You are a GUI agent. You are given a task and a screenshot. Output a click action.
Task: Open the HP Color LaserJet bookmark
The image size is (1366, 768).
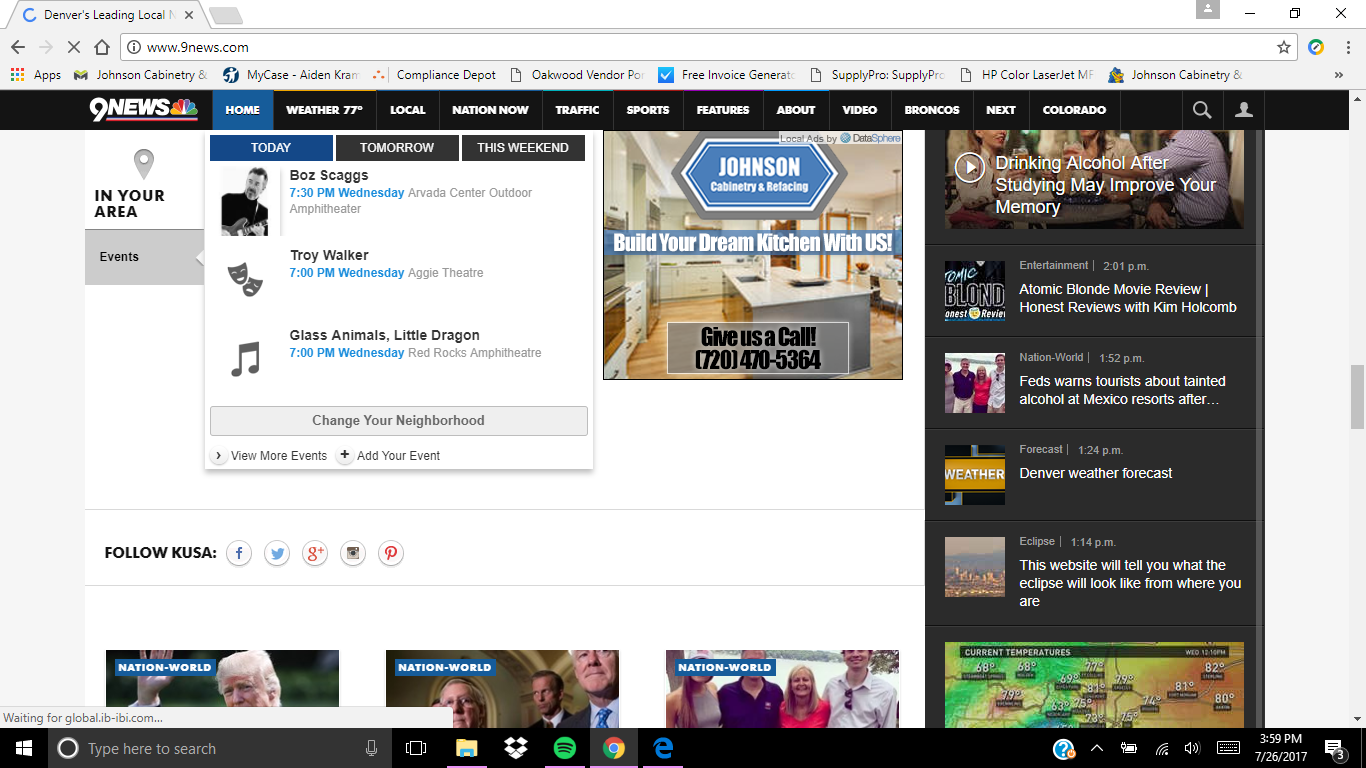[x=1028, y=75]
